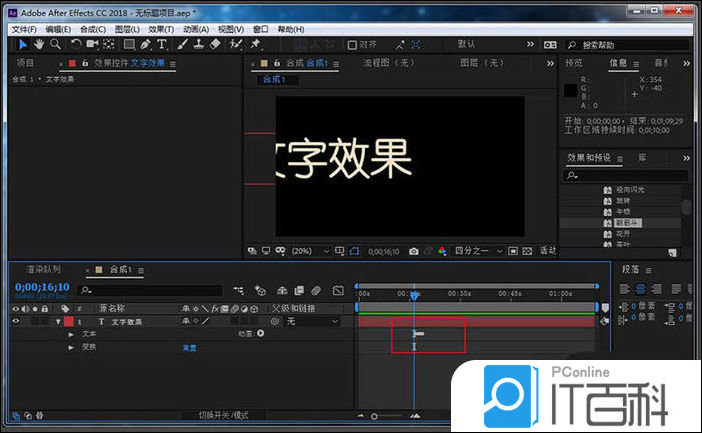Expand the 文本 property group

pyautogui.click(x=71, y=334)
